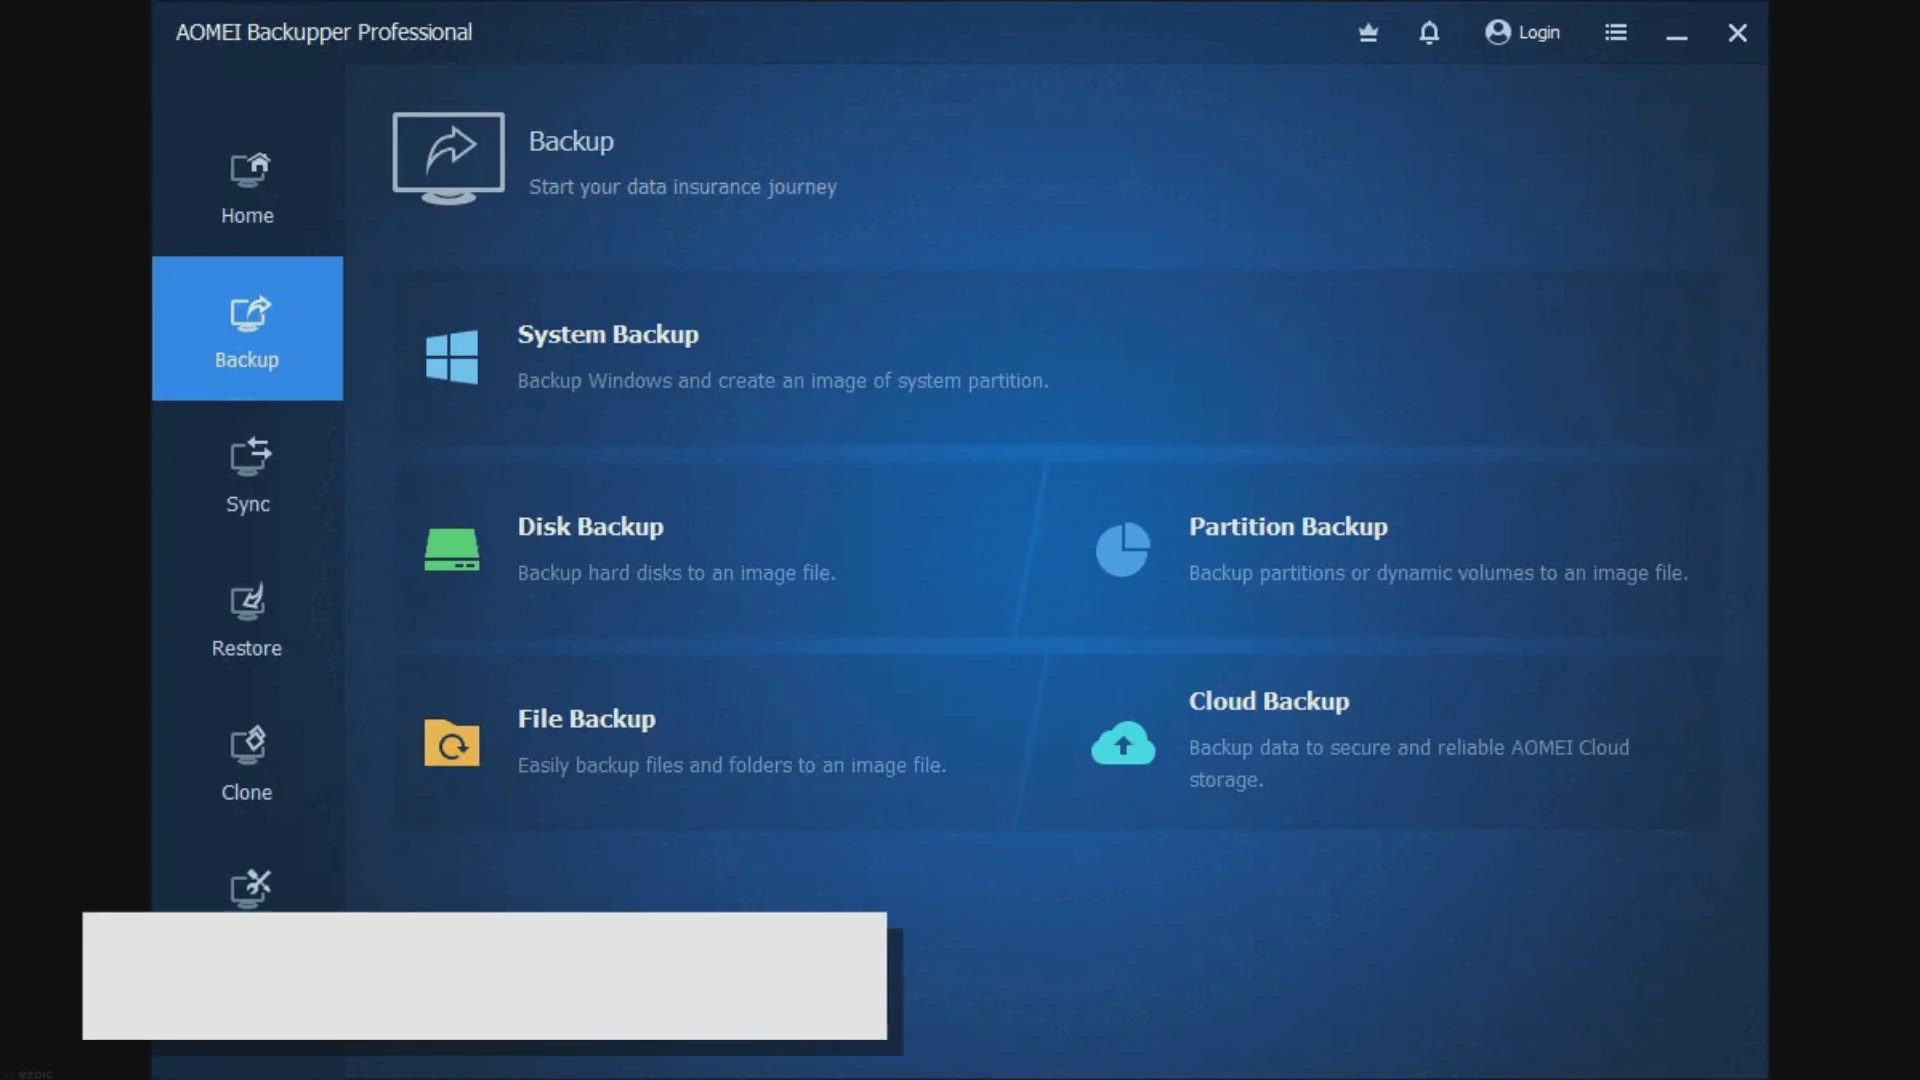The height and width of the screenshot is (1080, 1920).
Task: Click the 'AOMEI Backupper Professional' window title
Action: [x=324, y=32]
